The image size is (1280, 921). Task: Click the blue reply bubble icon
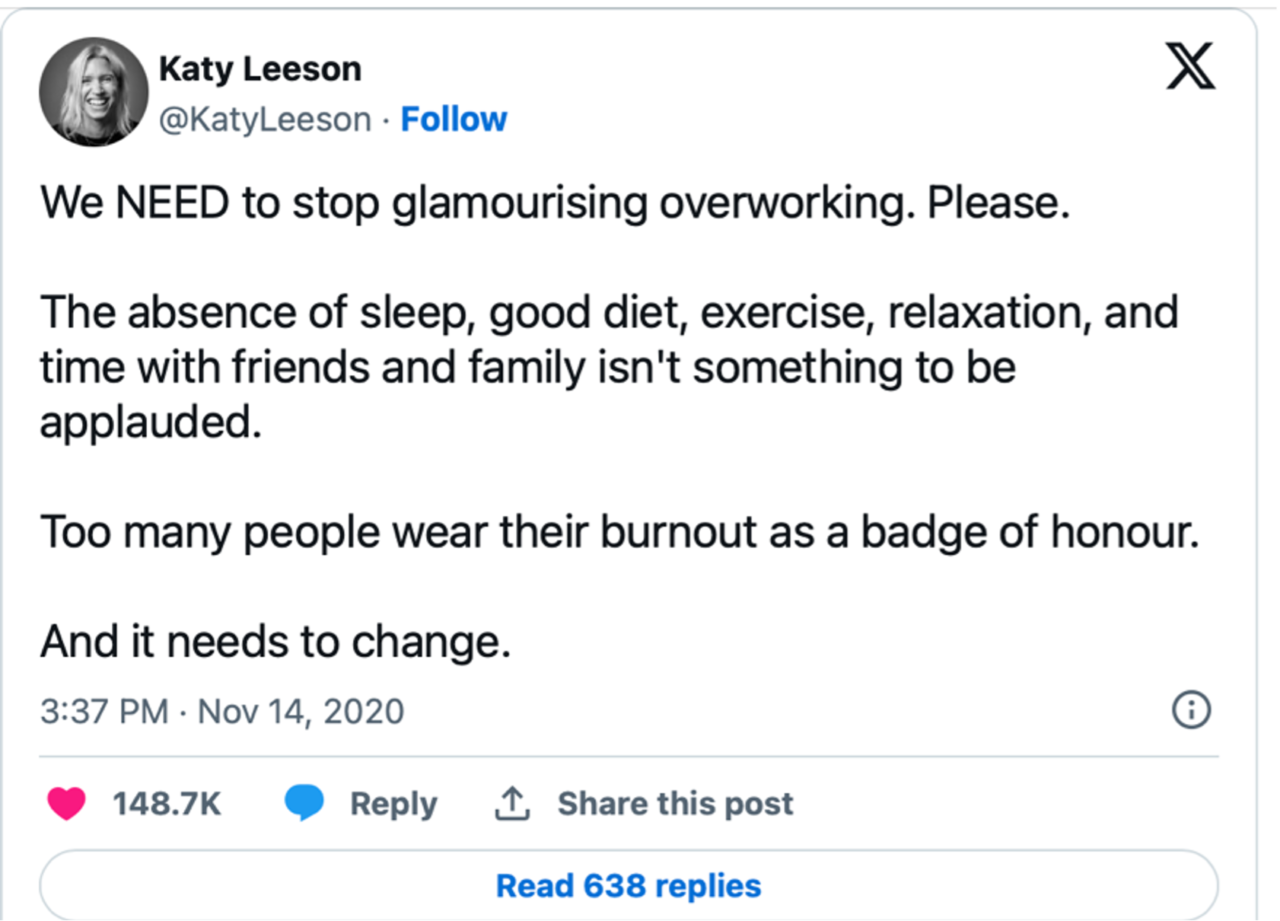pos(304,804)
